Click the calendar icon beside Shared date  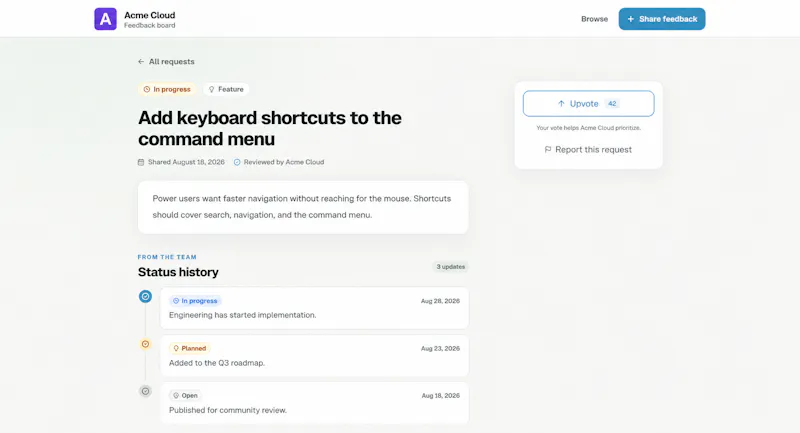[x=141, y=162]
